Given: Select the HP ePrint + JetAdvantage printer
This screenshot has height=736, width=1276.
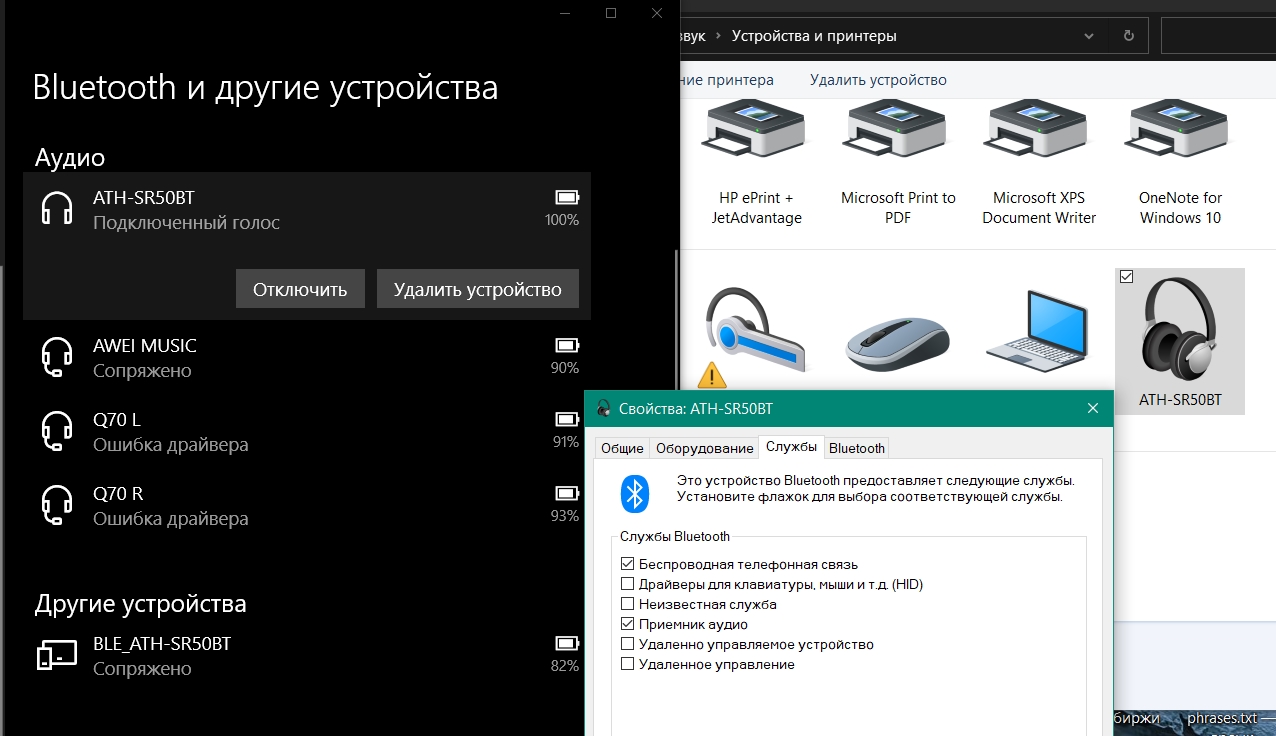Looking at the screenshot, I should click(757, 165).
